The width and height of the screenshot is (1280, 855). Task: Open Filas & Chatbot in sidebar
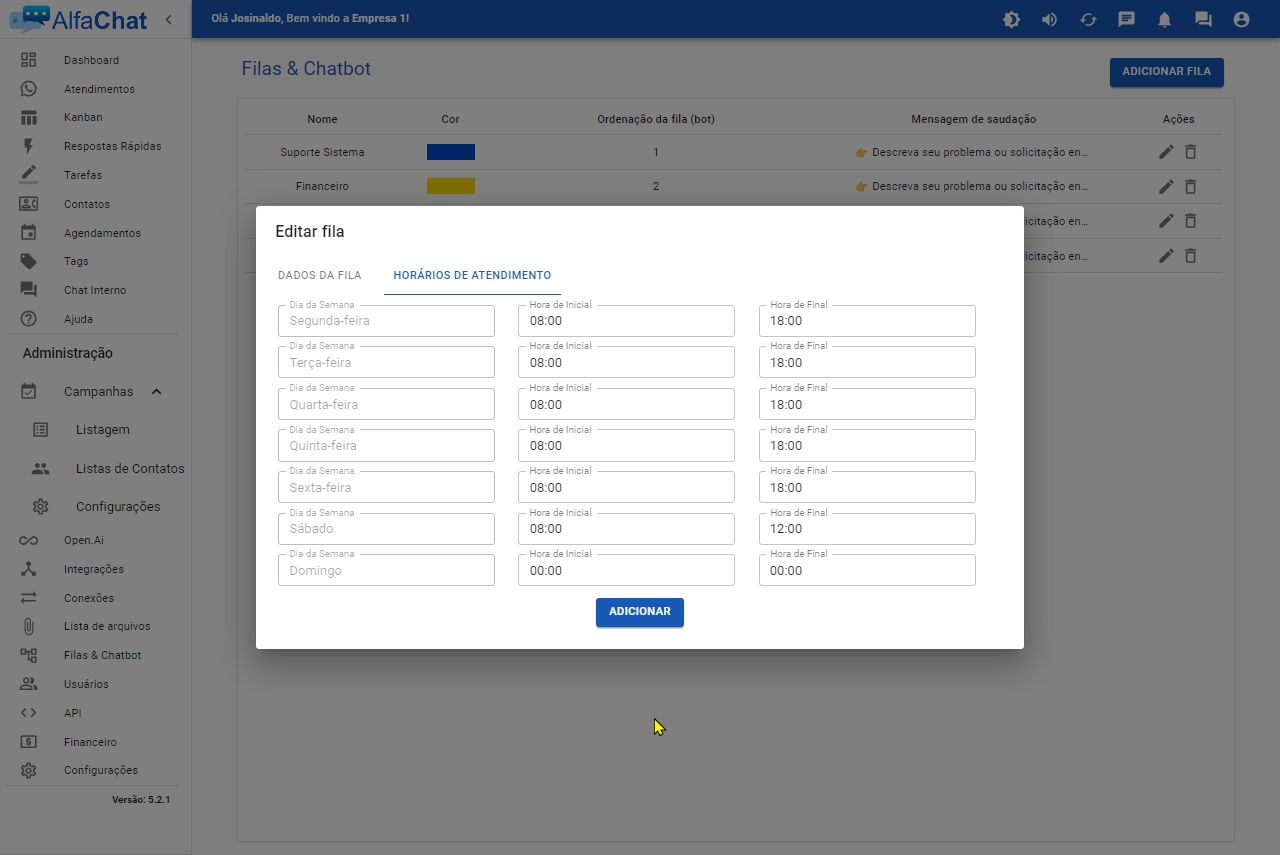tap(102, 656)
